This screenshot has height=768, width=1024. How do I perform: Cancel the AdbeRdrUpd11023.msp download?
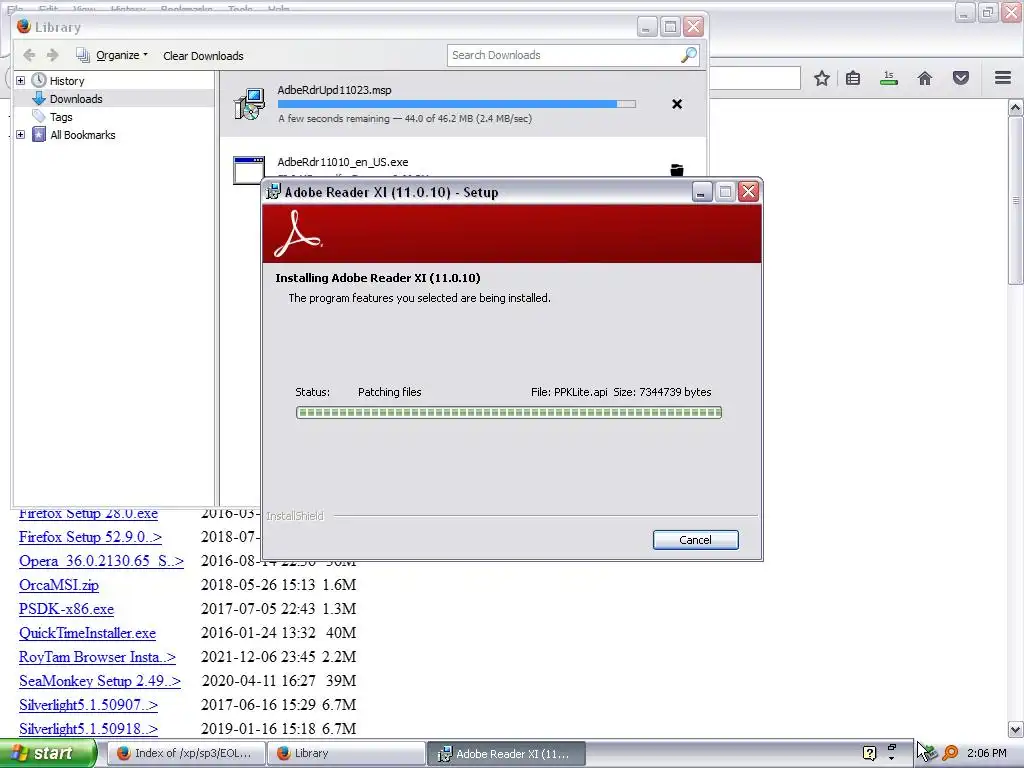[x=677, y=104]
